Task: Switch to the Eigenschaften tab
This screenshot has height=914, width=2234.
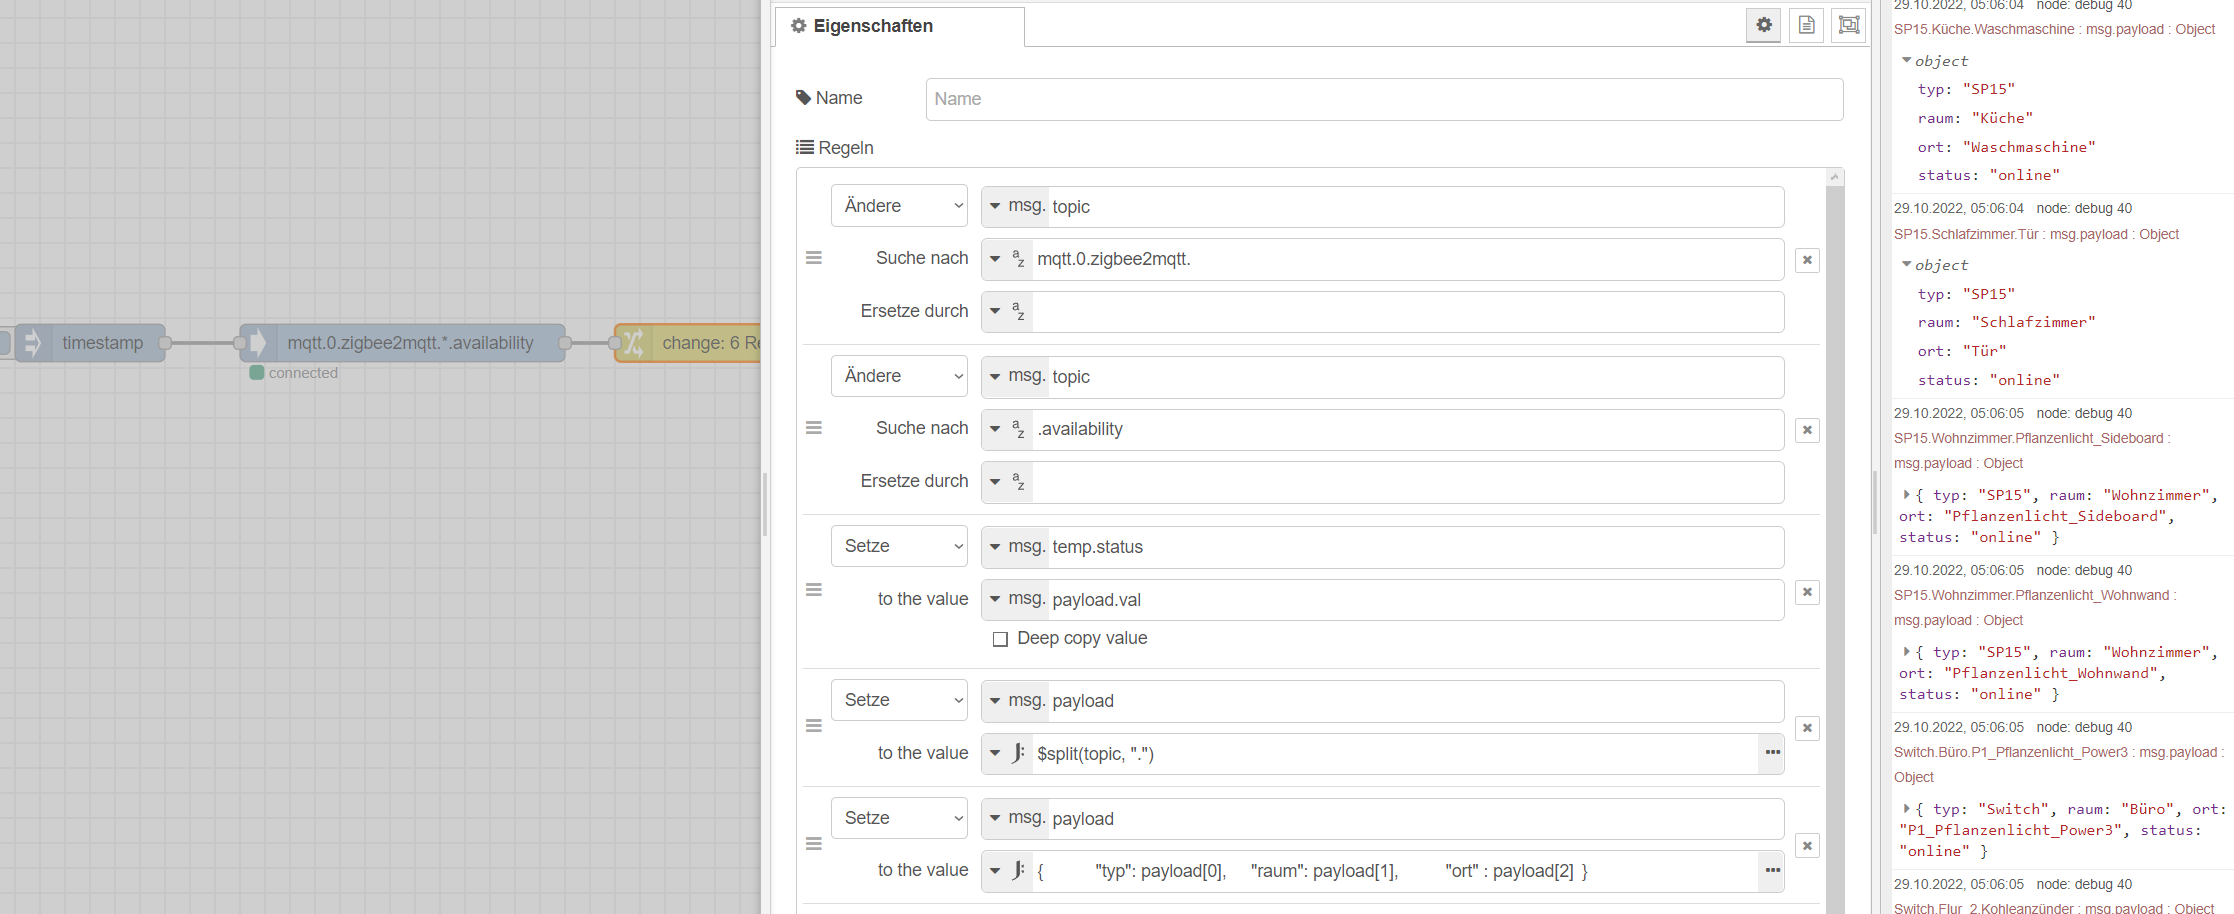Action: [872, 26]
